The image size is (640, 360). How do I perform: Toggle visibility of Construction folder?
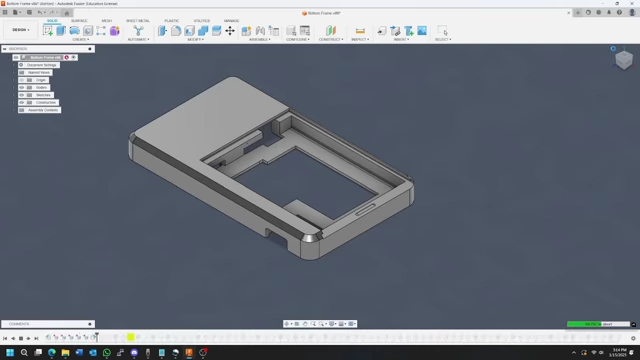[x=22, y=102]
